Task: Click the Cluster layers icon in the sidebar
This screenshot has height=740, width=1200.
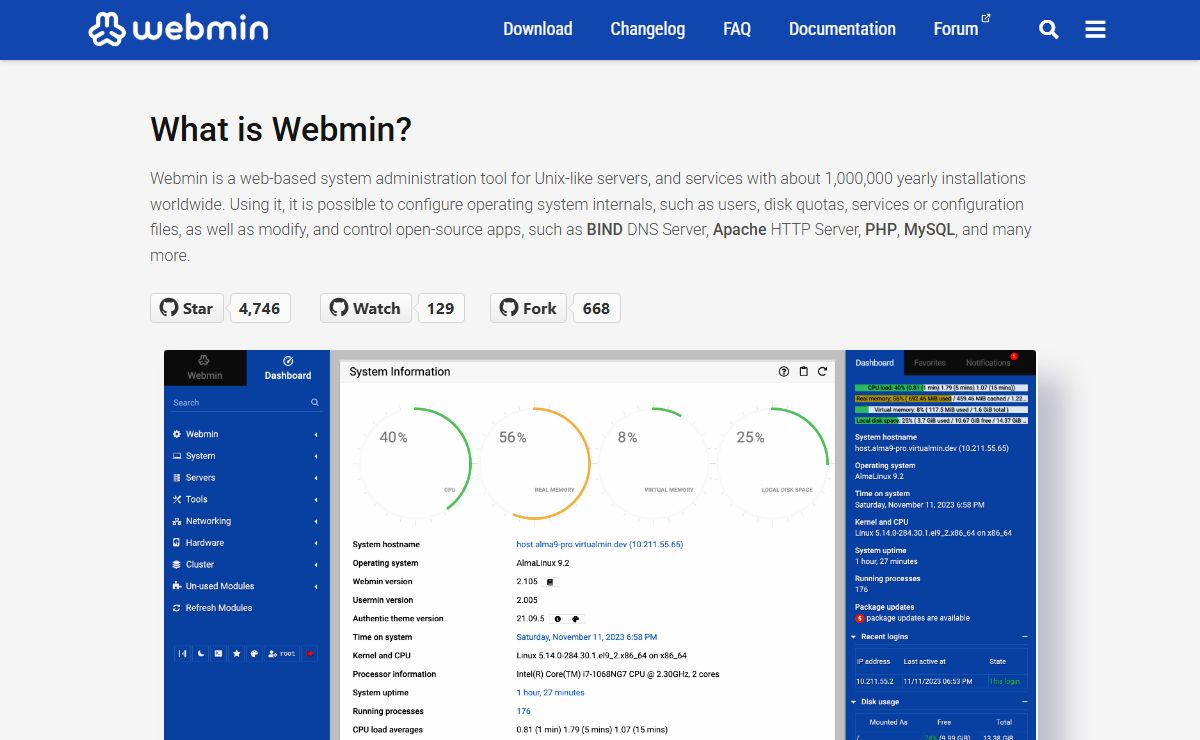Action: coord(177,564)
